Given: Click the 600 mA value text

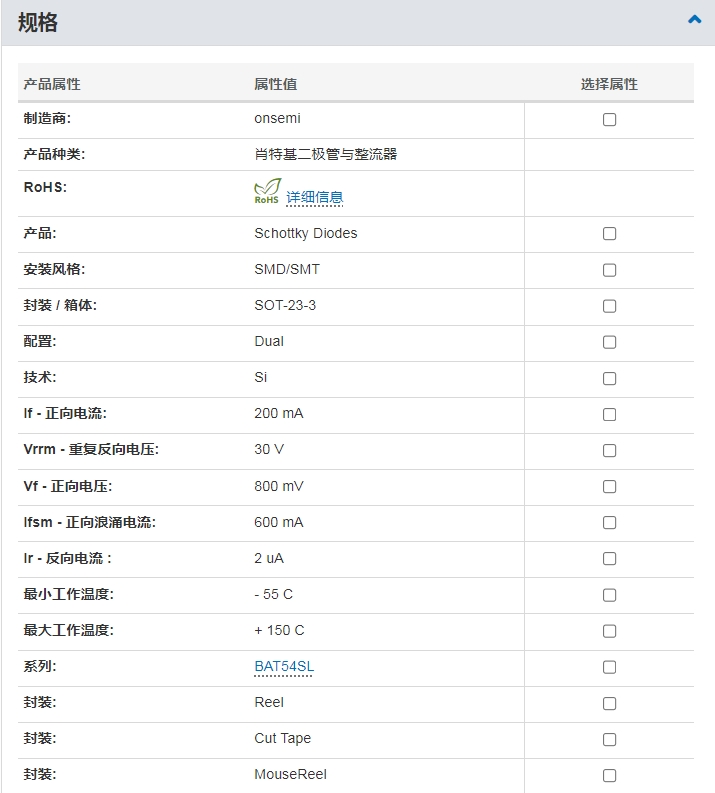Looking at the screenshot, I should [x=279, y=522].
